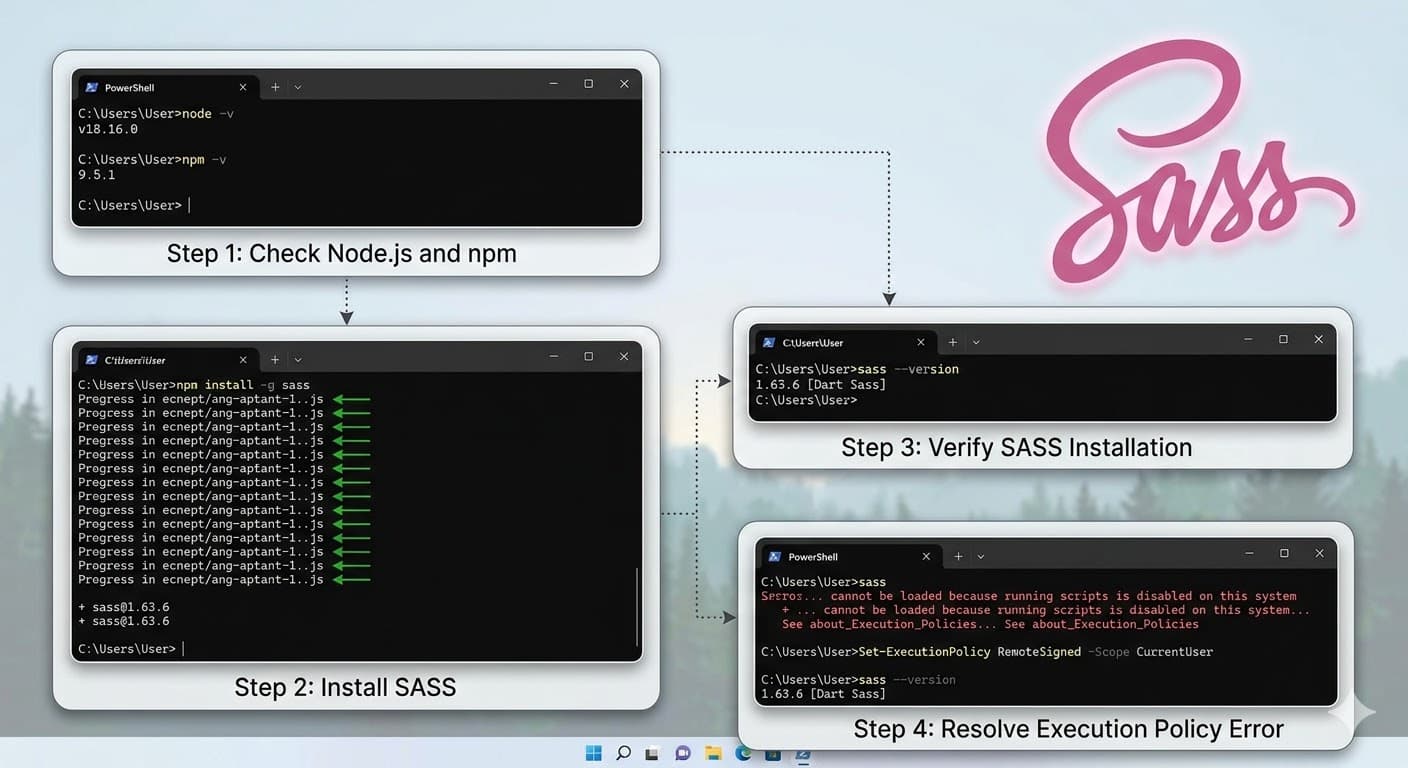Open the Chat app on the taskbar
1408x768 pixels.
coord(683,752)
